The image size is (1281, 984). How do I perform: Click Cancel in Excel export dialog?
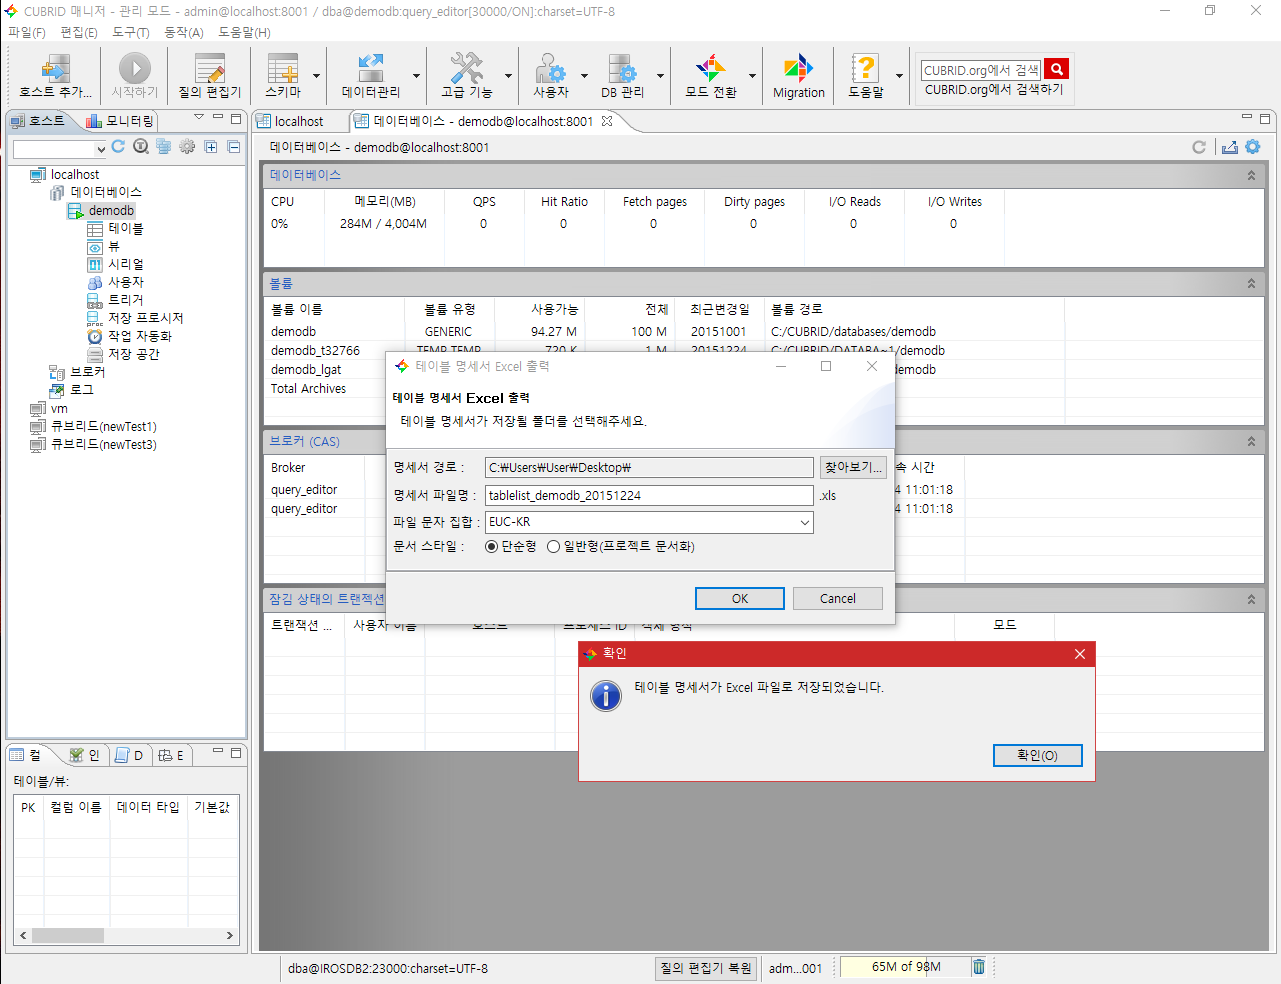[838, 598]
